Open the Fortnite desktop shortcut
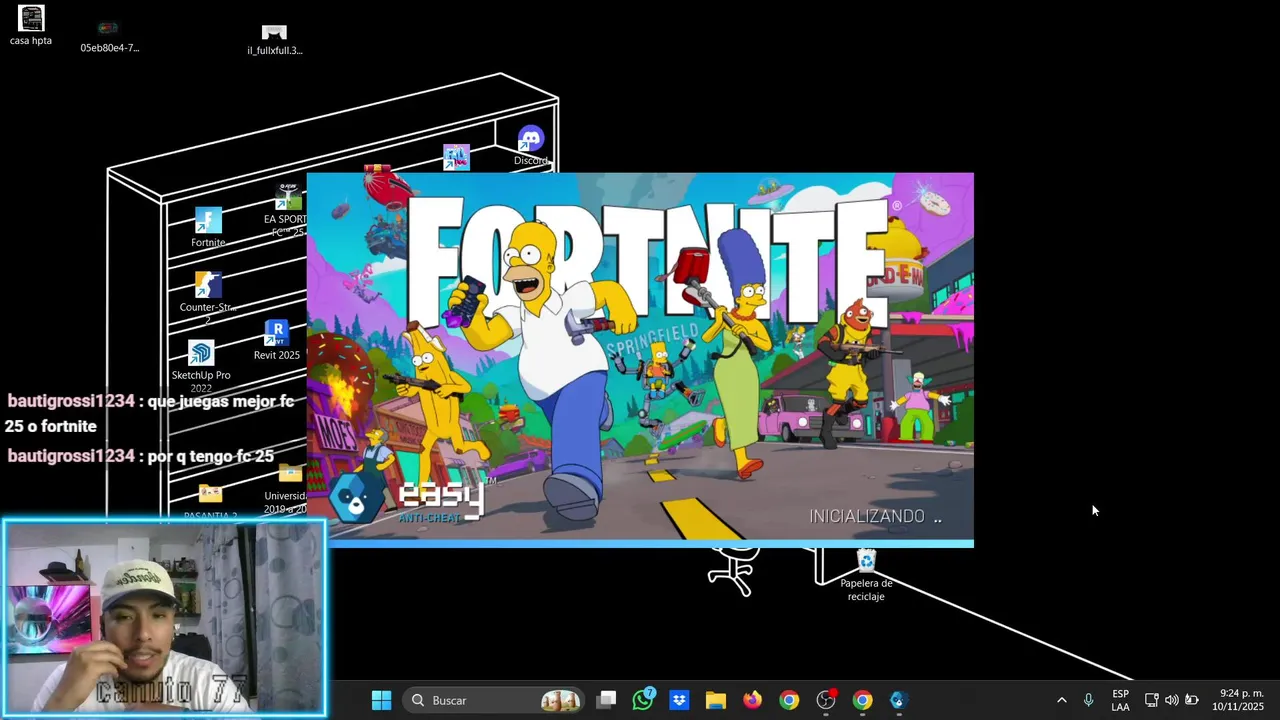This screenshot has height=720, width=1280. 208,228
